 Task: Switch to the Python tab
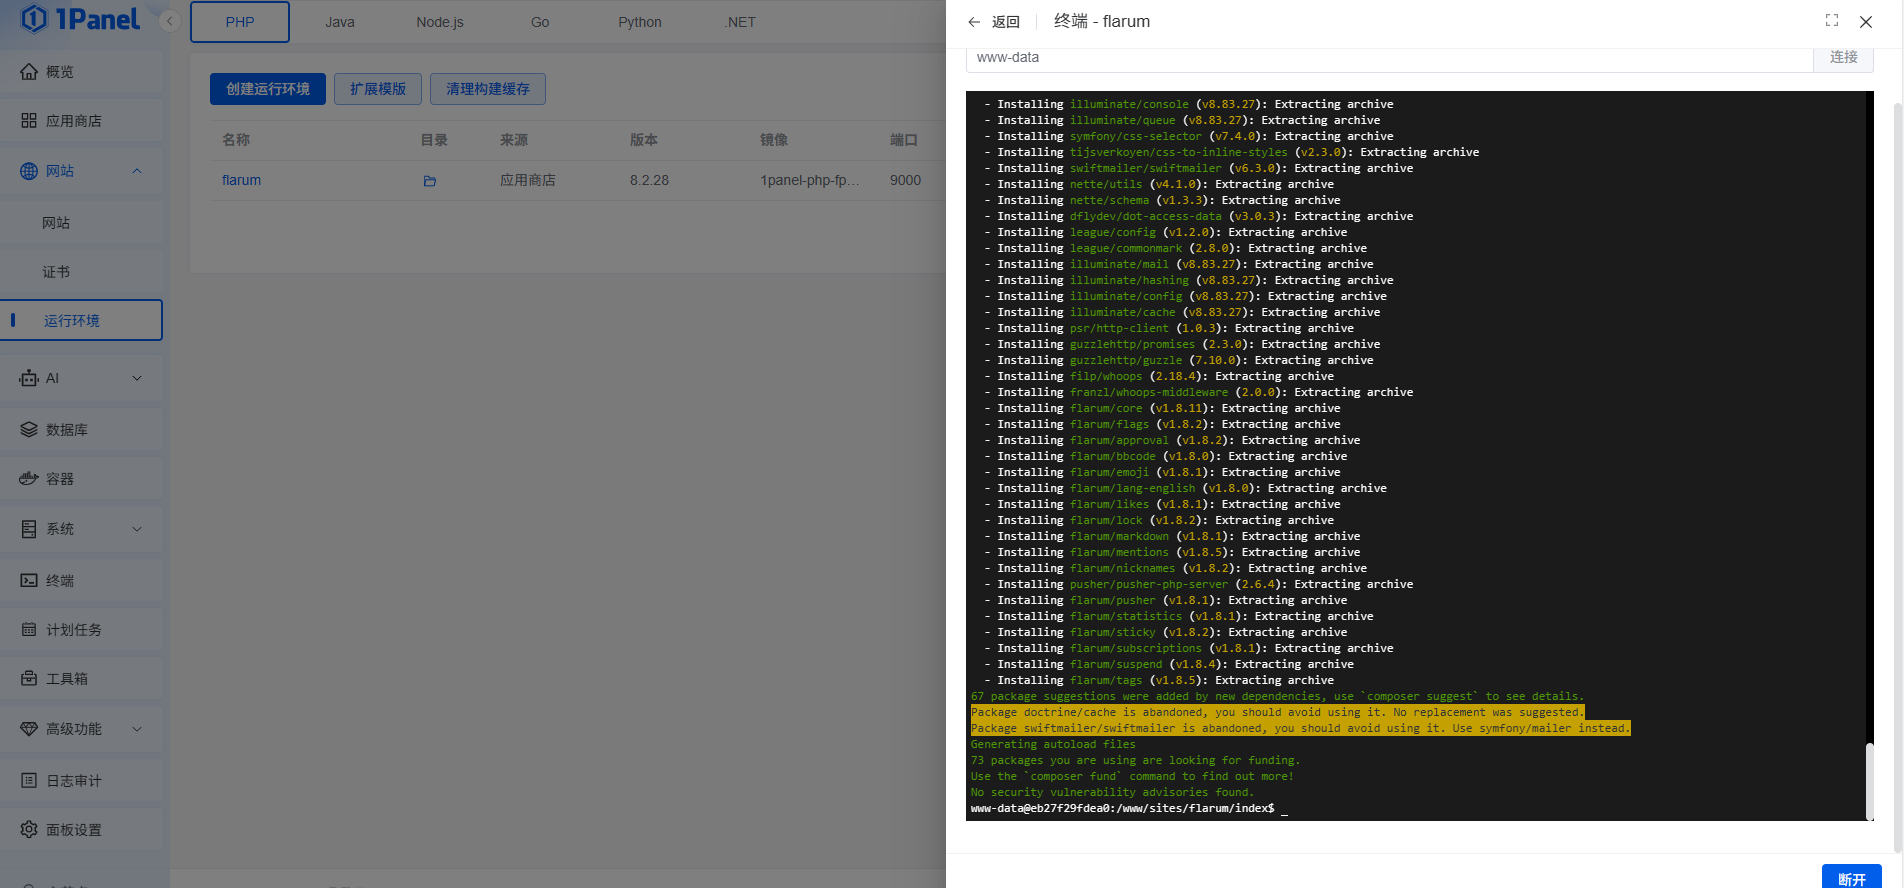pyautogui.click(x=640, y=22)
